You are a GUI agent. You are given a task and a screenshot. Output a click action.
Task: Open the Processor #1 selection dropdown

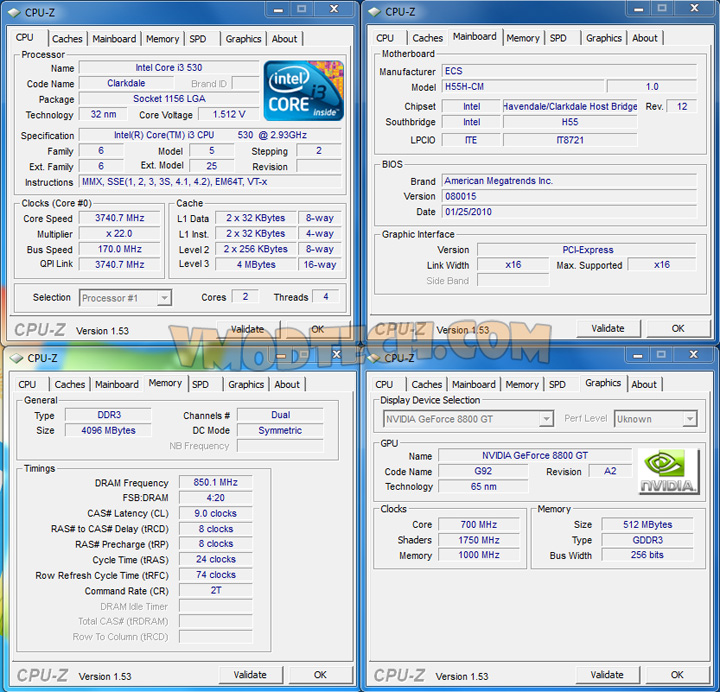[164, 298]
